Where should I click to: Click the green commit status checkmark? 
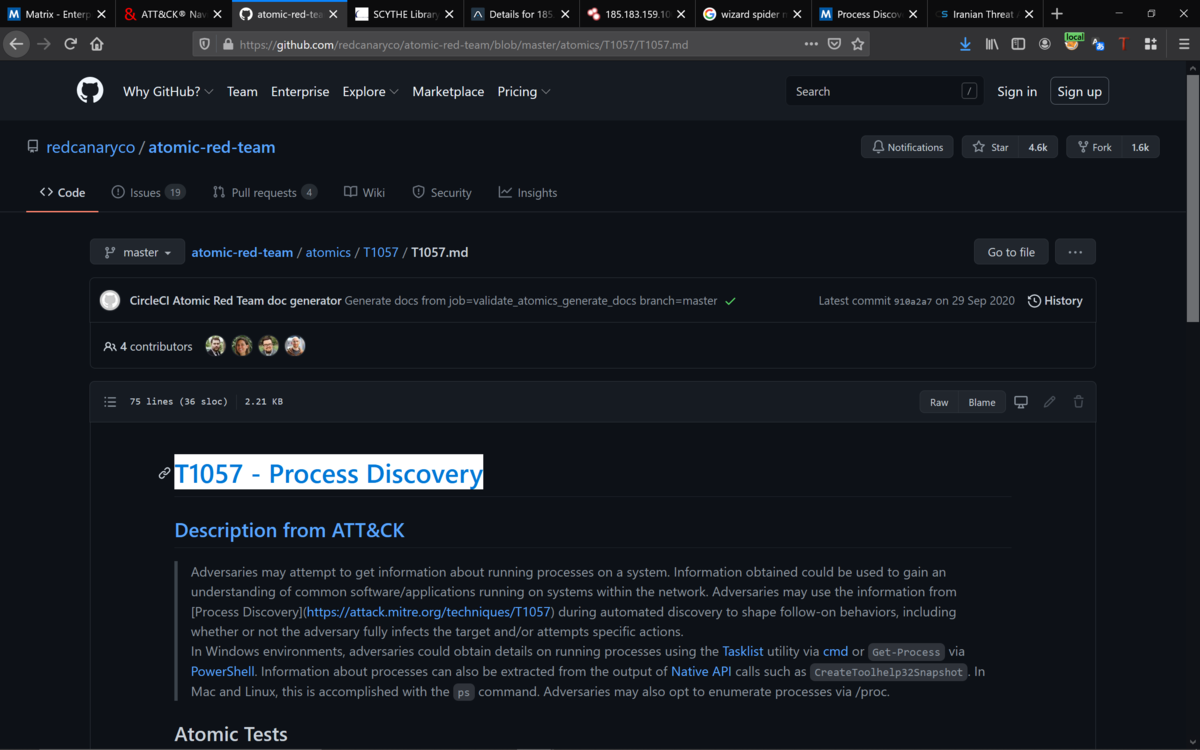(x=731, y=301)
